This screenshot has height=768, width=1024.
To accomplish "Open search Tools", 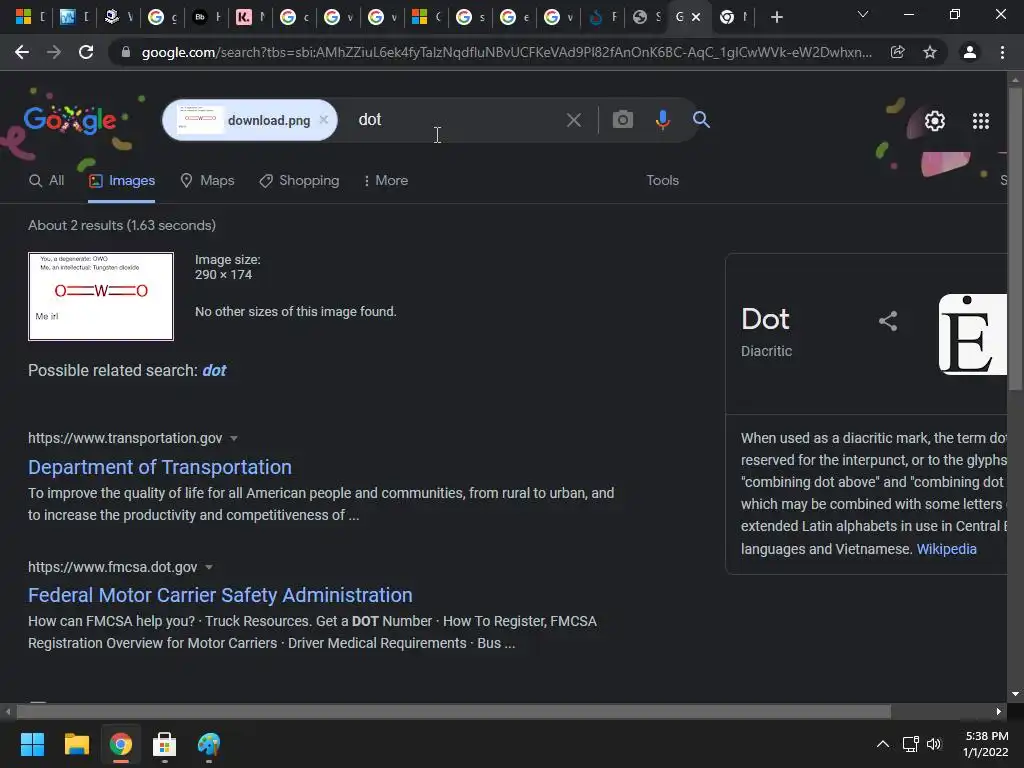I will click(x=662, y=180).
